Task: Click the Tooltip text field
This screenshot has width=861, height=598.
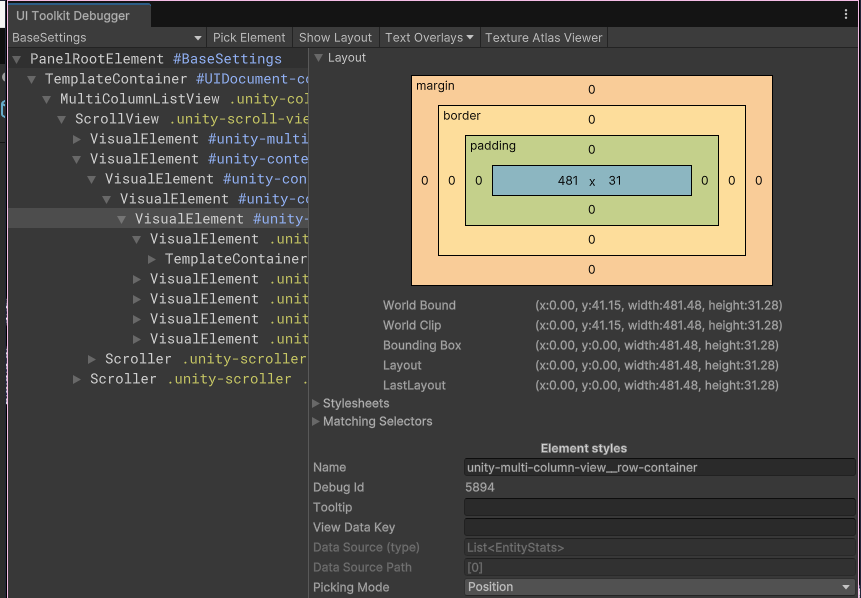Action: [659, 507]
